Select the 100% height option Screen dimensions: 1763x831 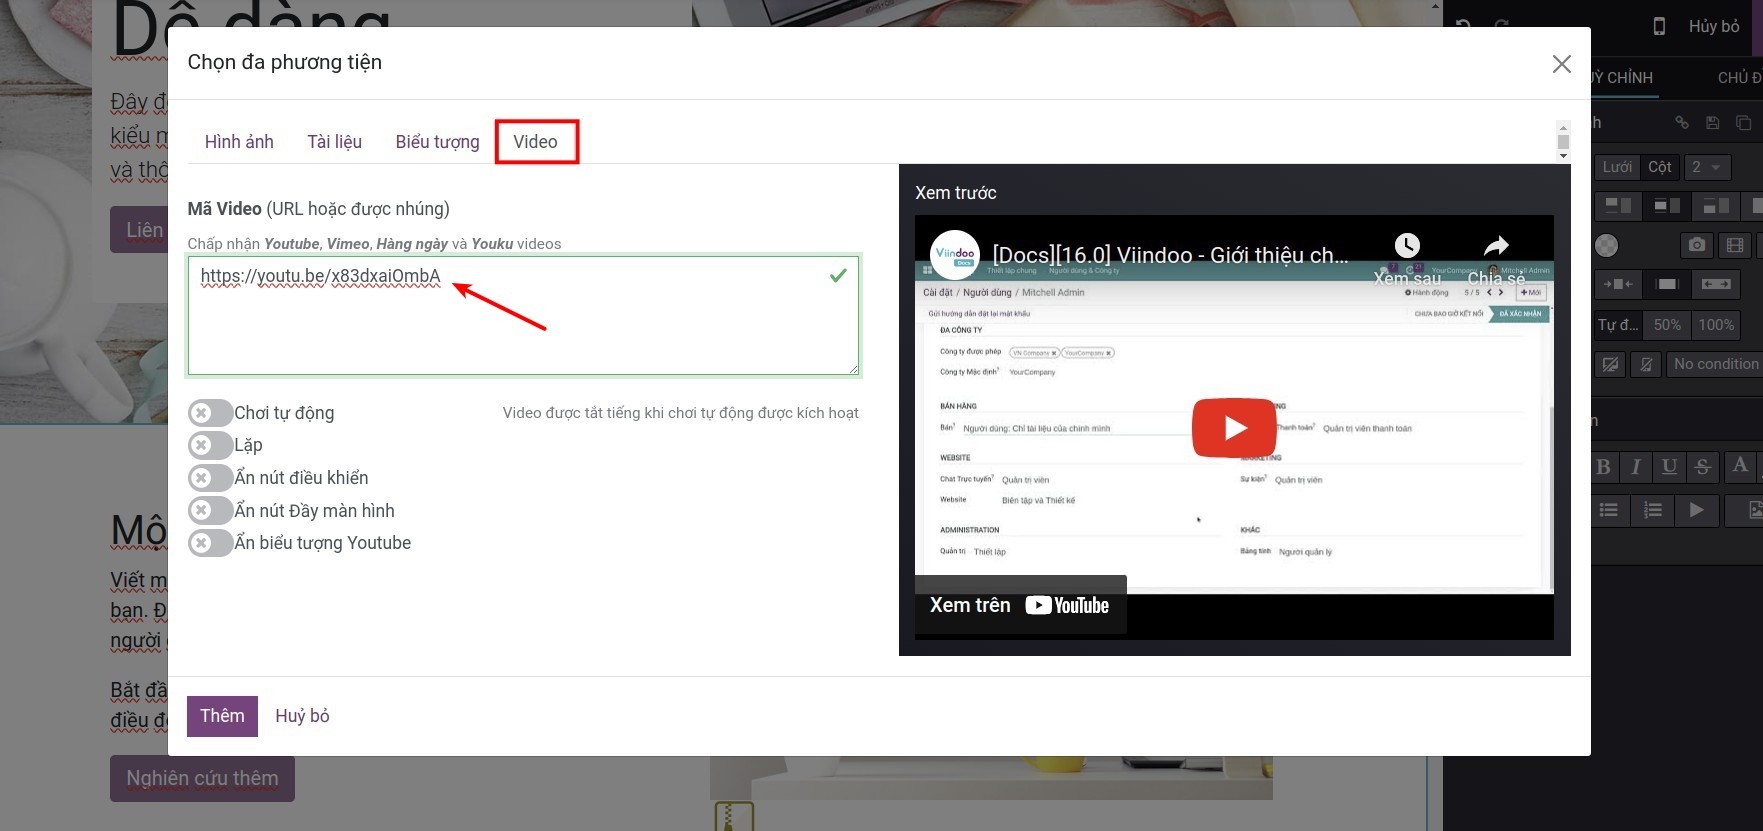tap(1716, 325)
